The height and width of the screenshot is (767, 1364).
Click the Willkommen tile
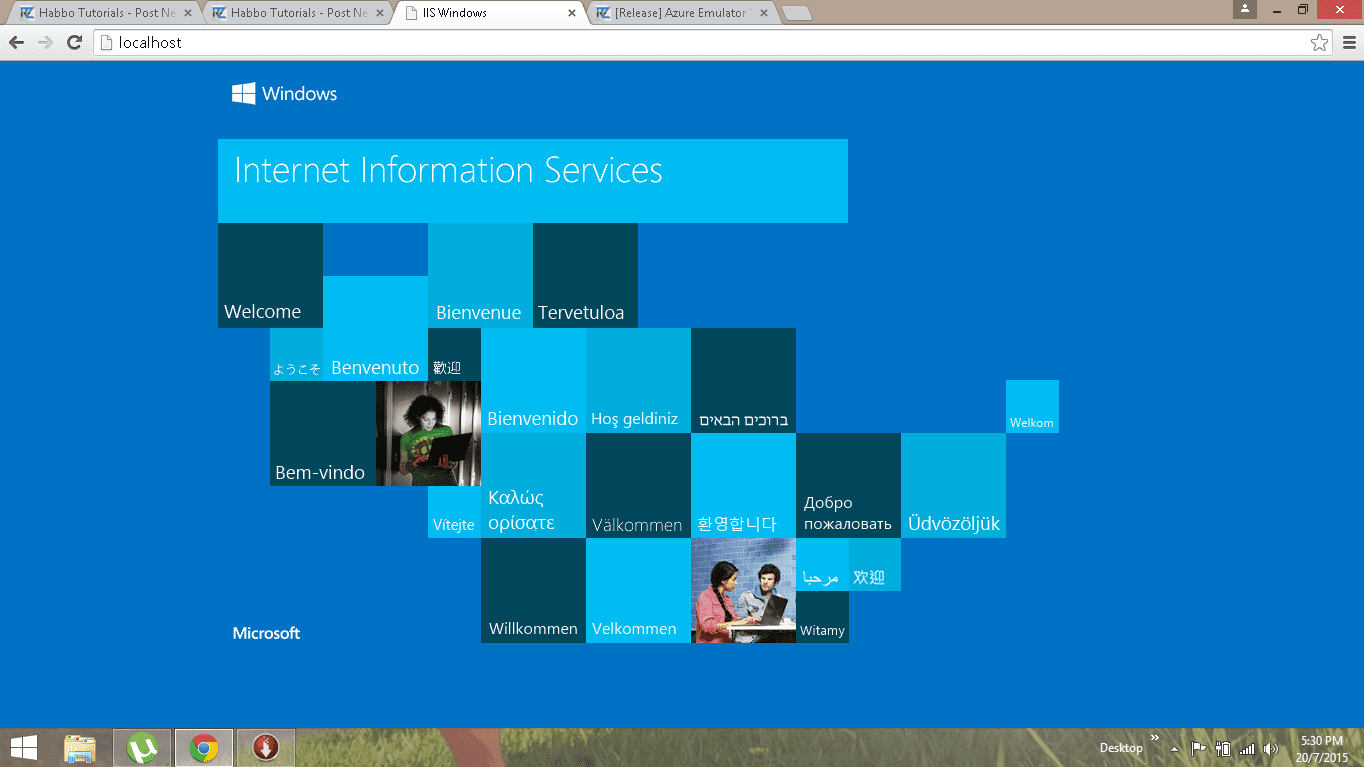[533, 590]
